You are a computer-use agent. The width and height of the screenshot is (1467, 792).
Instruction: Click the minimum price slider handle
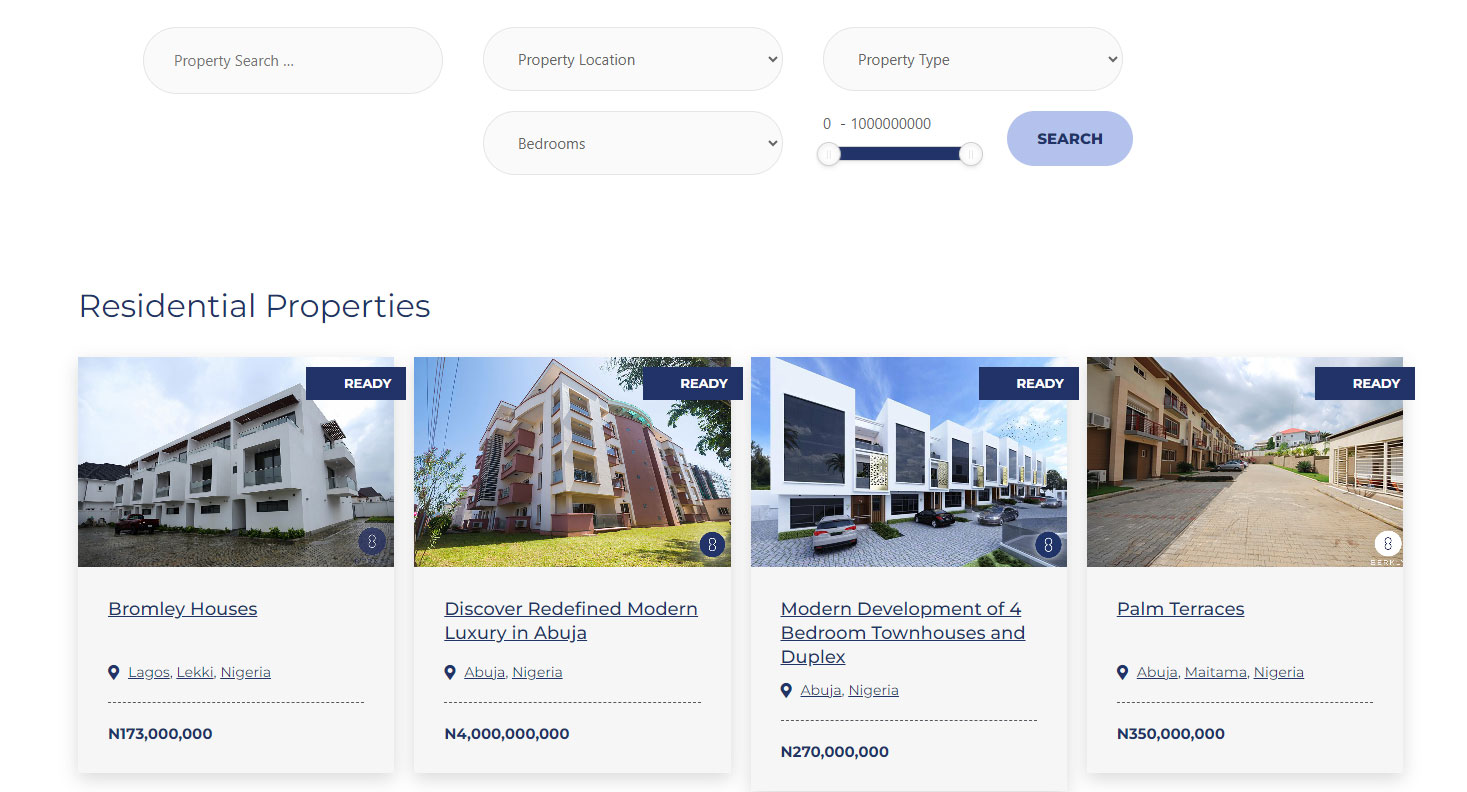click(x=829, y=154)
